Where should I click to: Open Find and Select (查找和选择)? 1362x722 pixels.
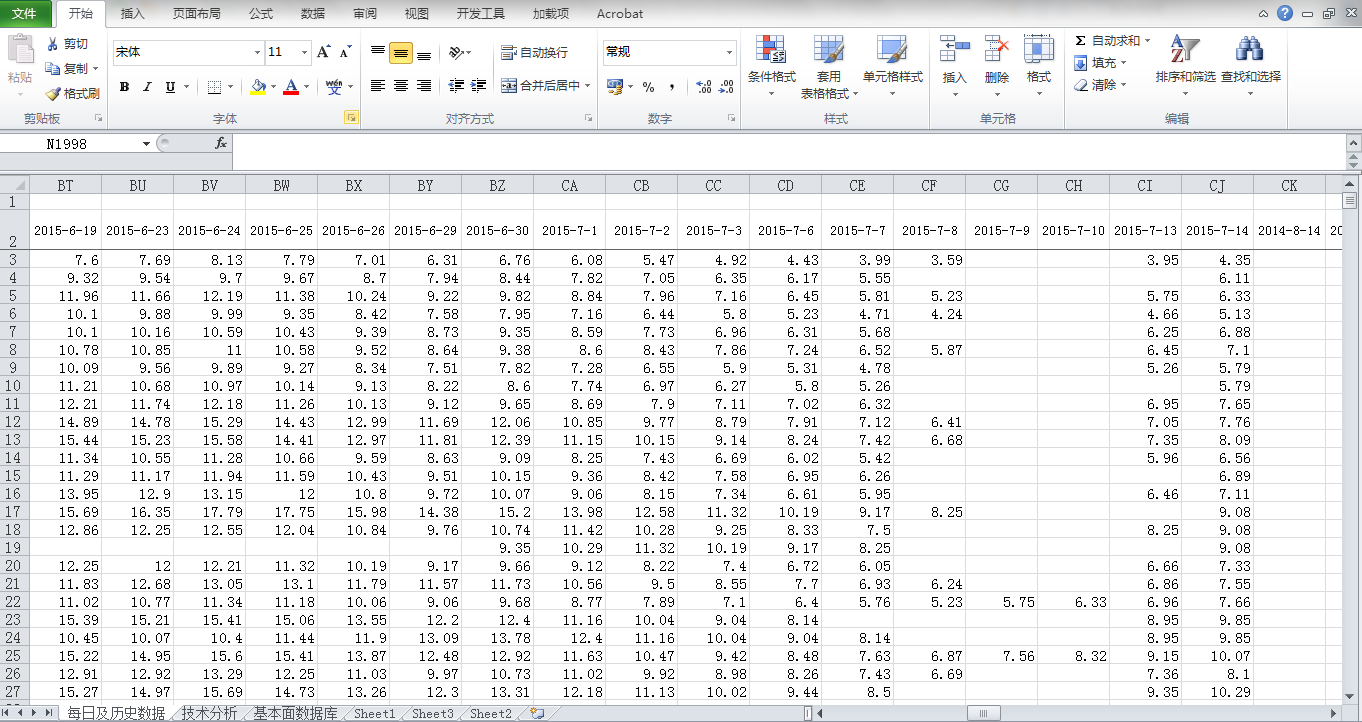(1250, 66)
